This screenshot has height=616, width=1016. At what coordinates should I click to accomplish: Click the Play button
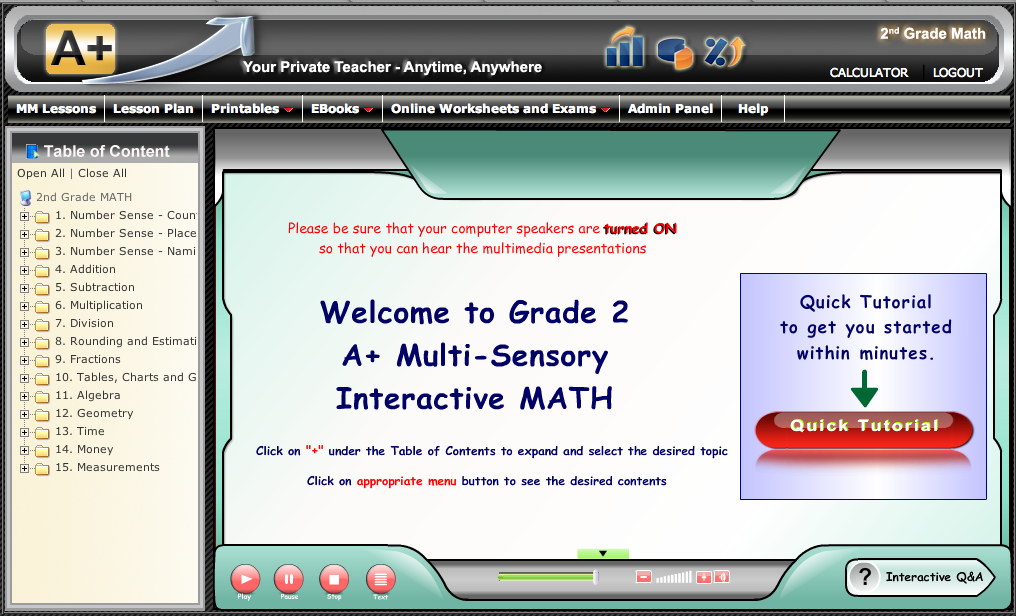pyautogui.click(x=245, y=578)
